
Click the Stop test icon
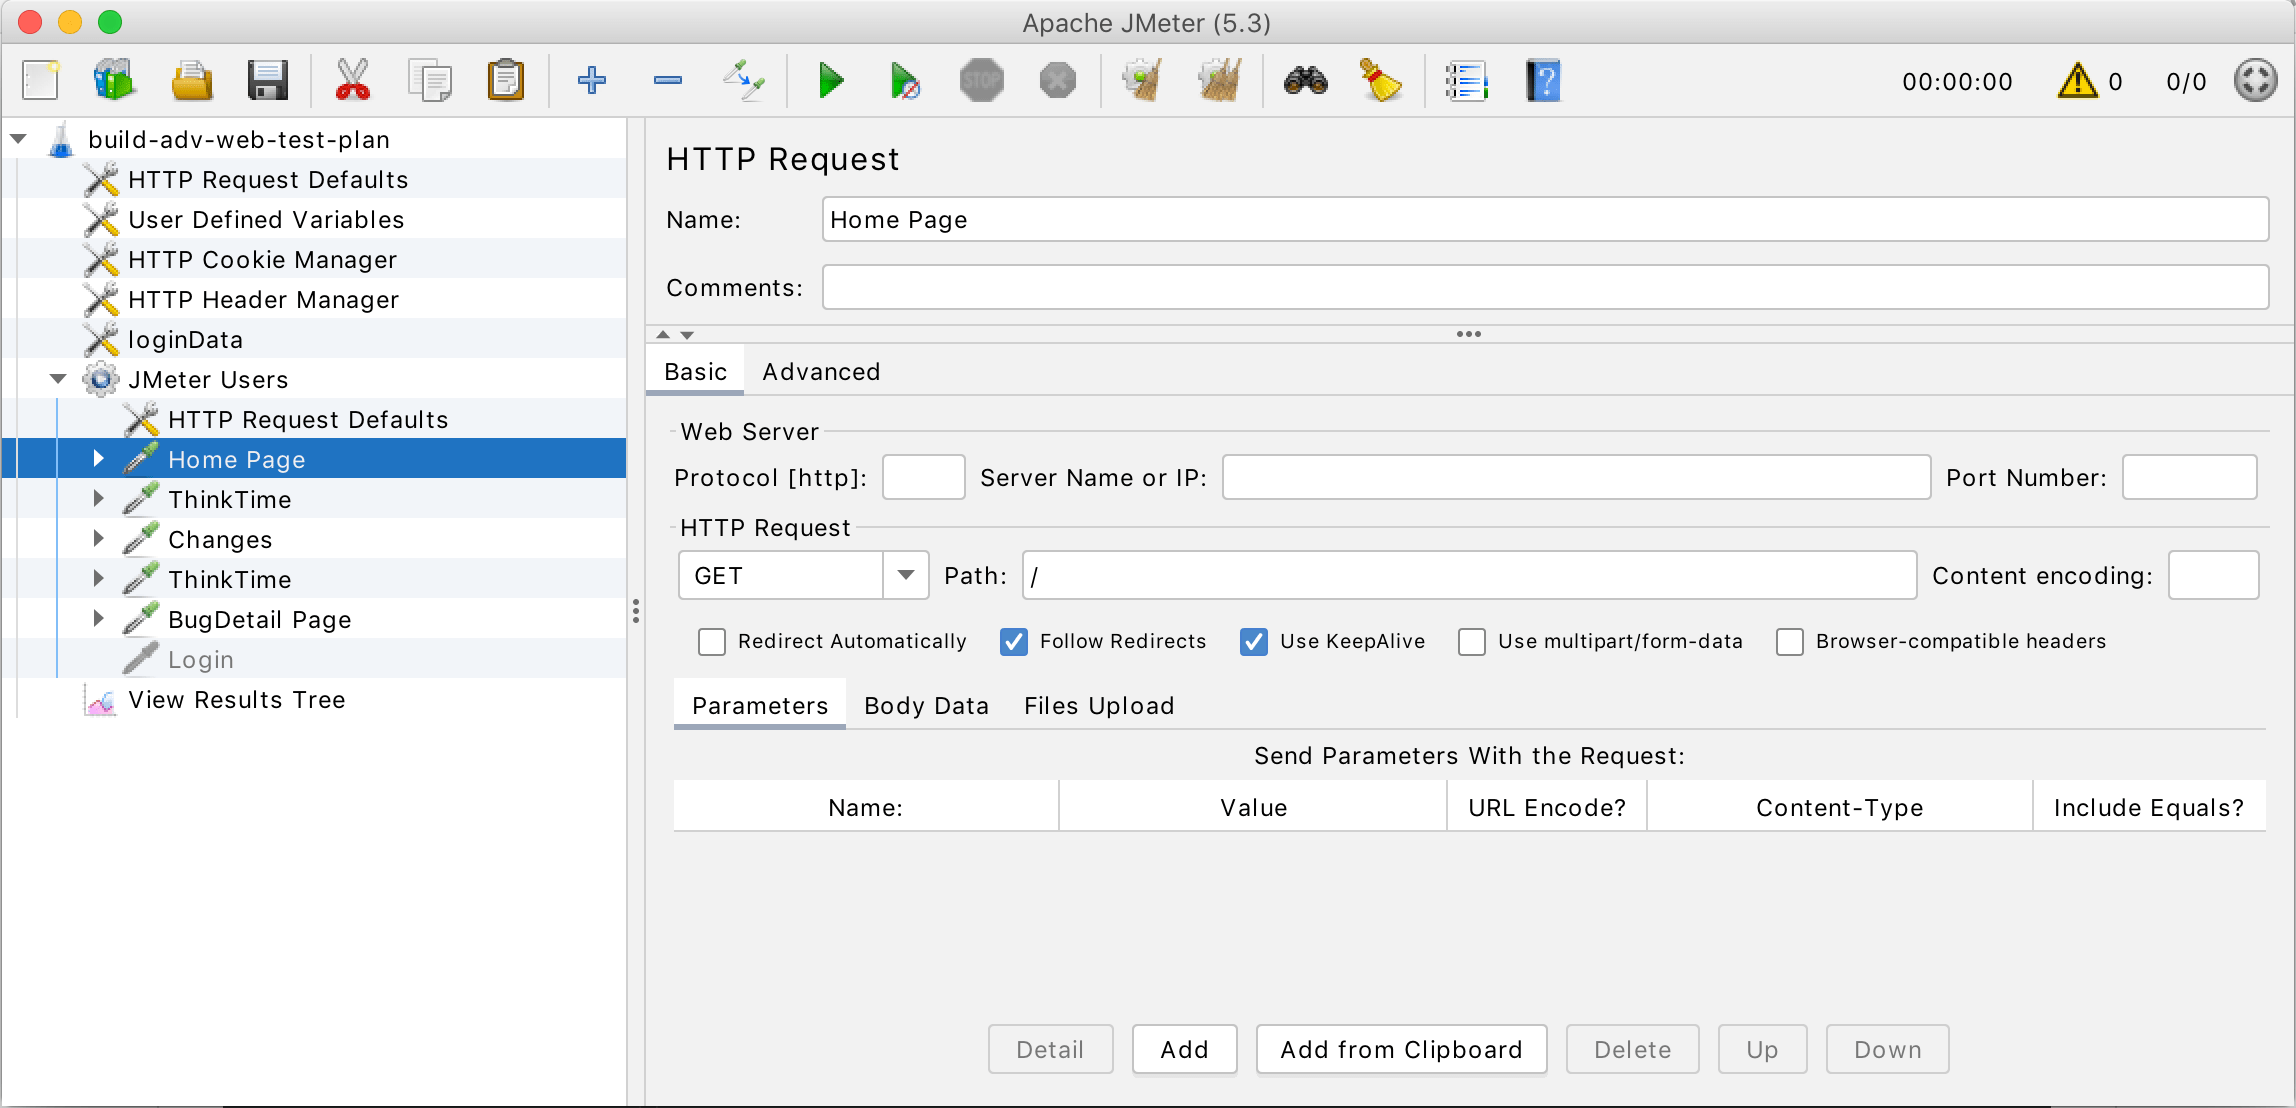click(981, 81)
